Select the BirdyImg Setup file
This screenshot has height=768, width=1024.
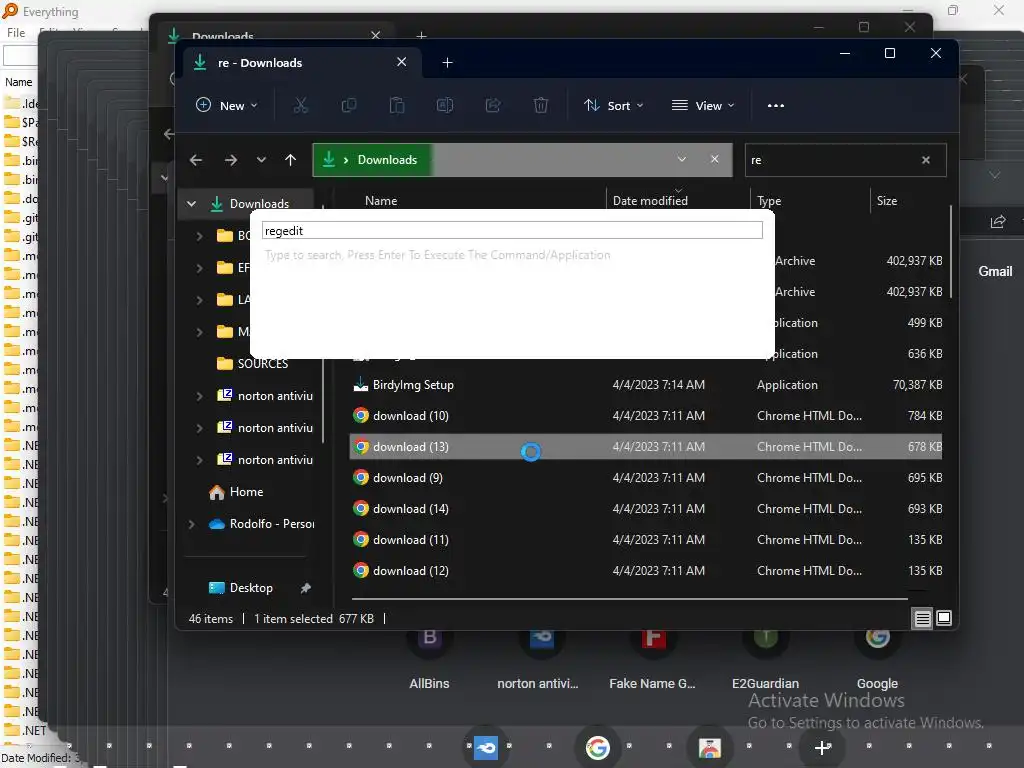645,385
